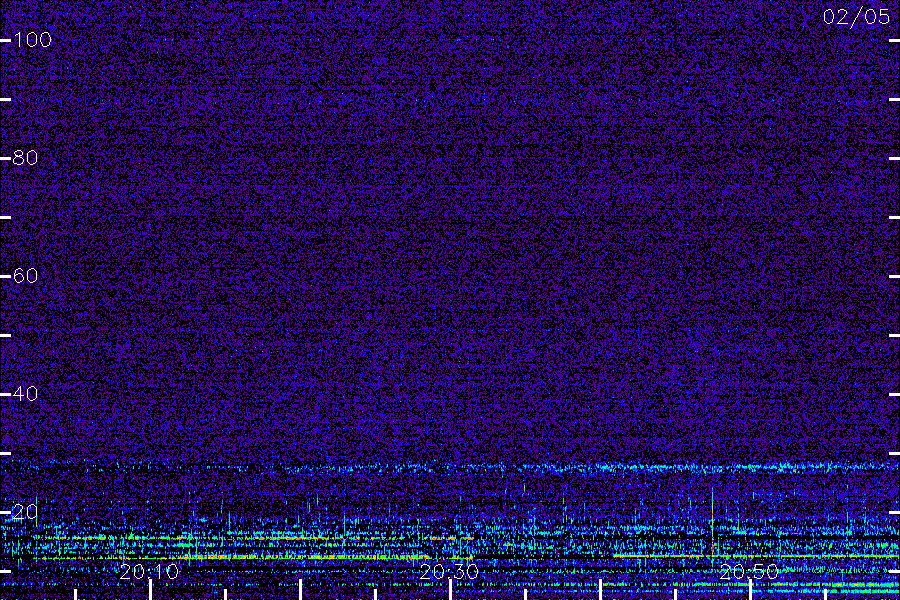
Task: Click the 20:10 time axis label
Action: (x=149, y=572)
